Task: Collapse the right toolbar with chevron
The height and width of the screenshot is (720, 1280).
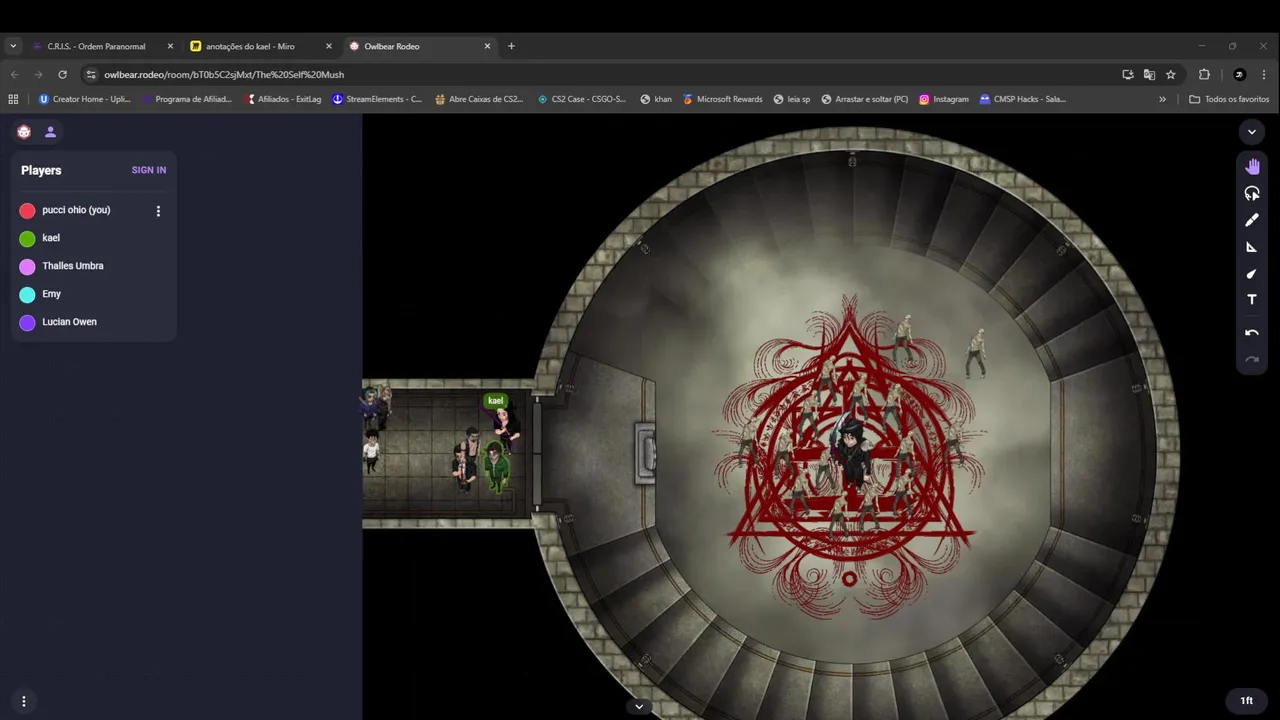Action: [x=1252, y=131]
